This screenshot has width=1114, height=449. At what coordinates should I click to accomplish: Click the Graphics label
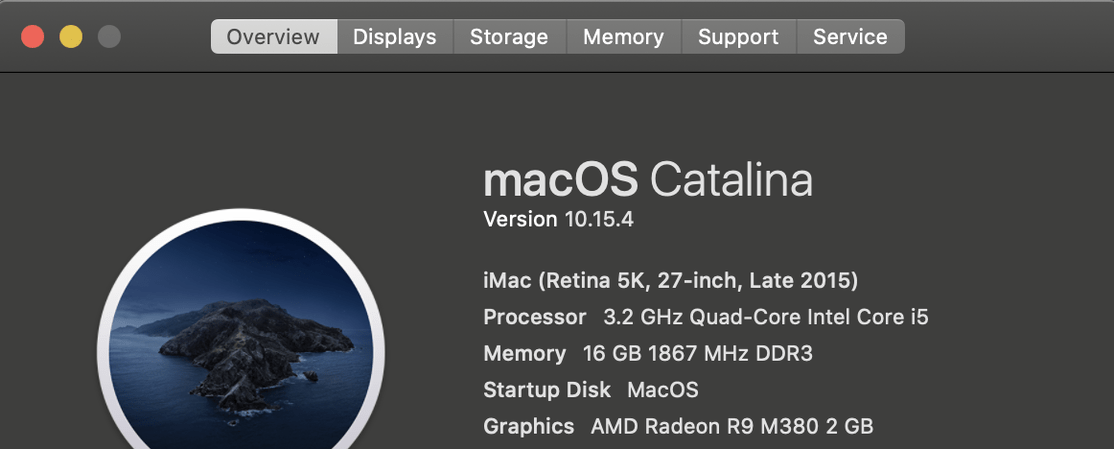tap(528, 426)
